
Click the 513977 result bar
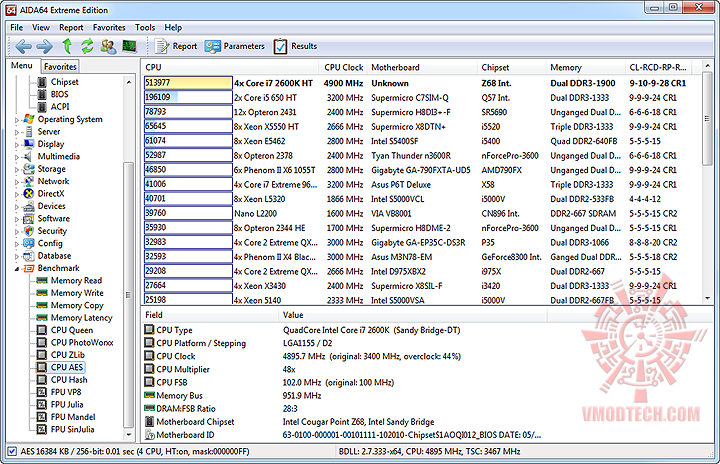188,83
